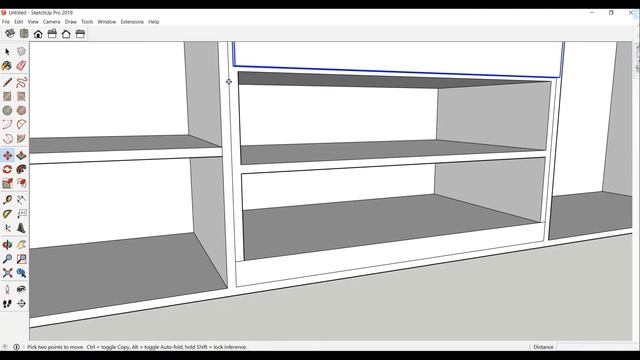Select the Rectangle tool

coord(7,96)
